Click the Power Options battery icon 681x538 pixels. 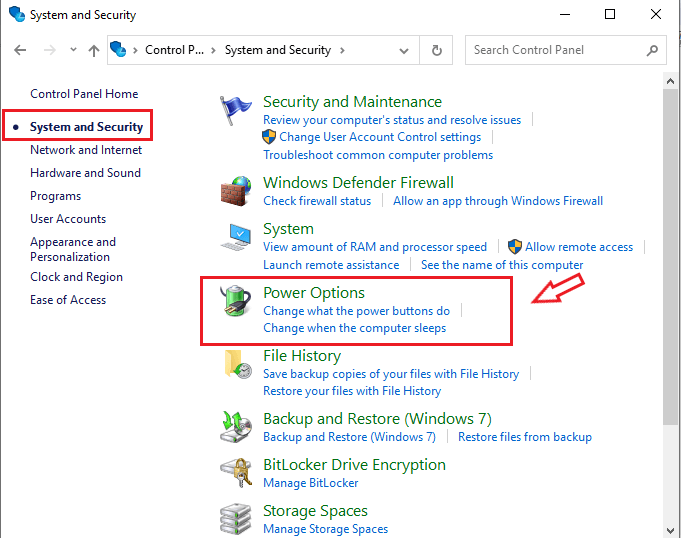(x=235, y=300)
